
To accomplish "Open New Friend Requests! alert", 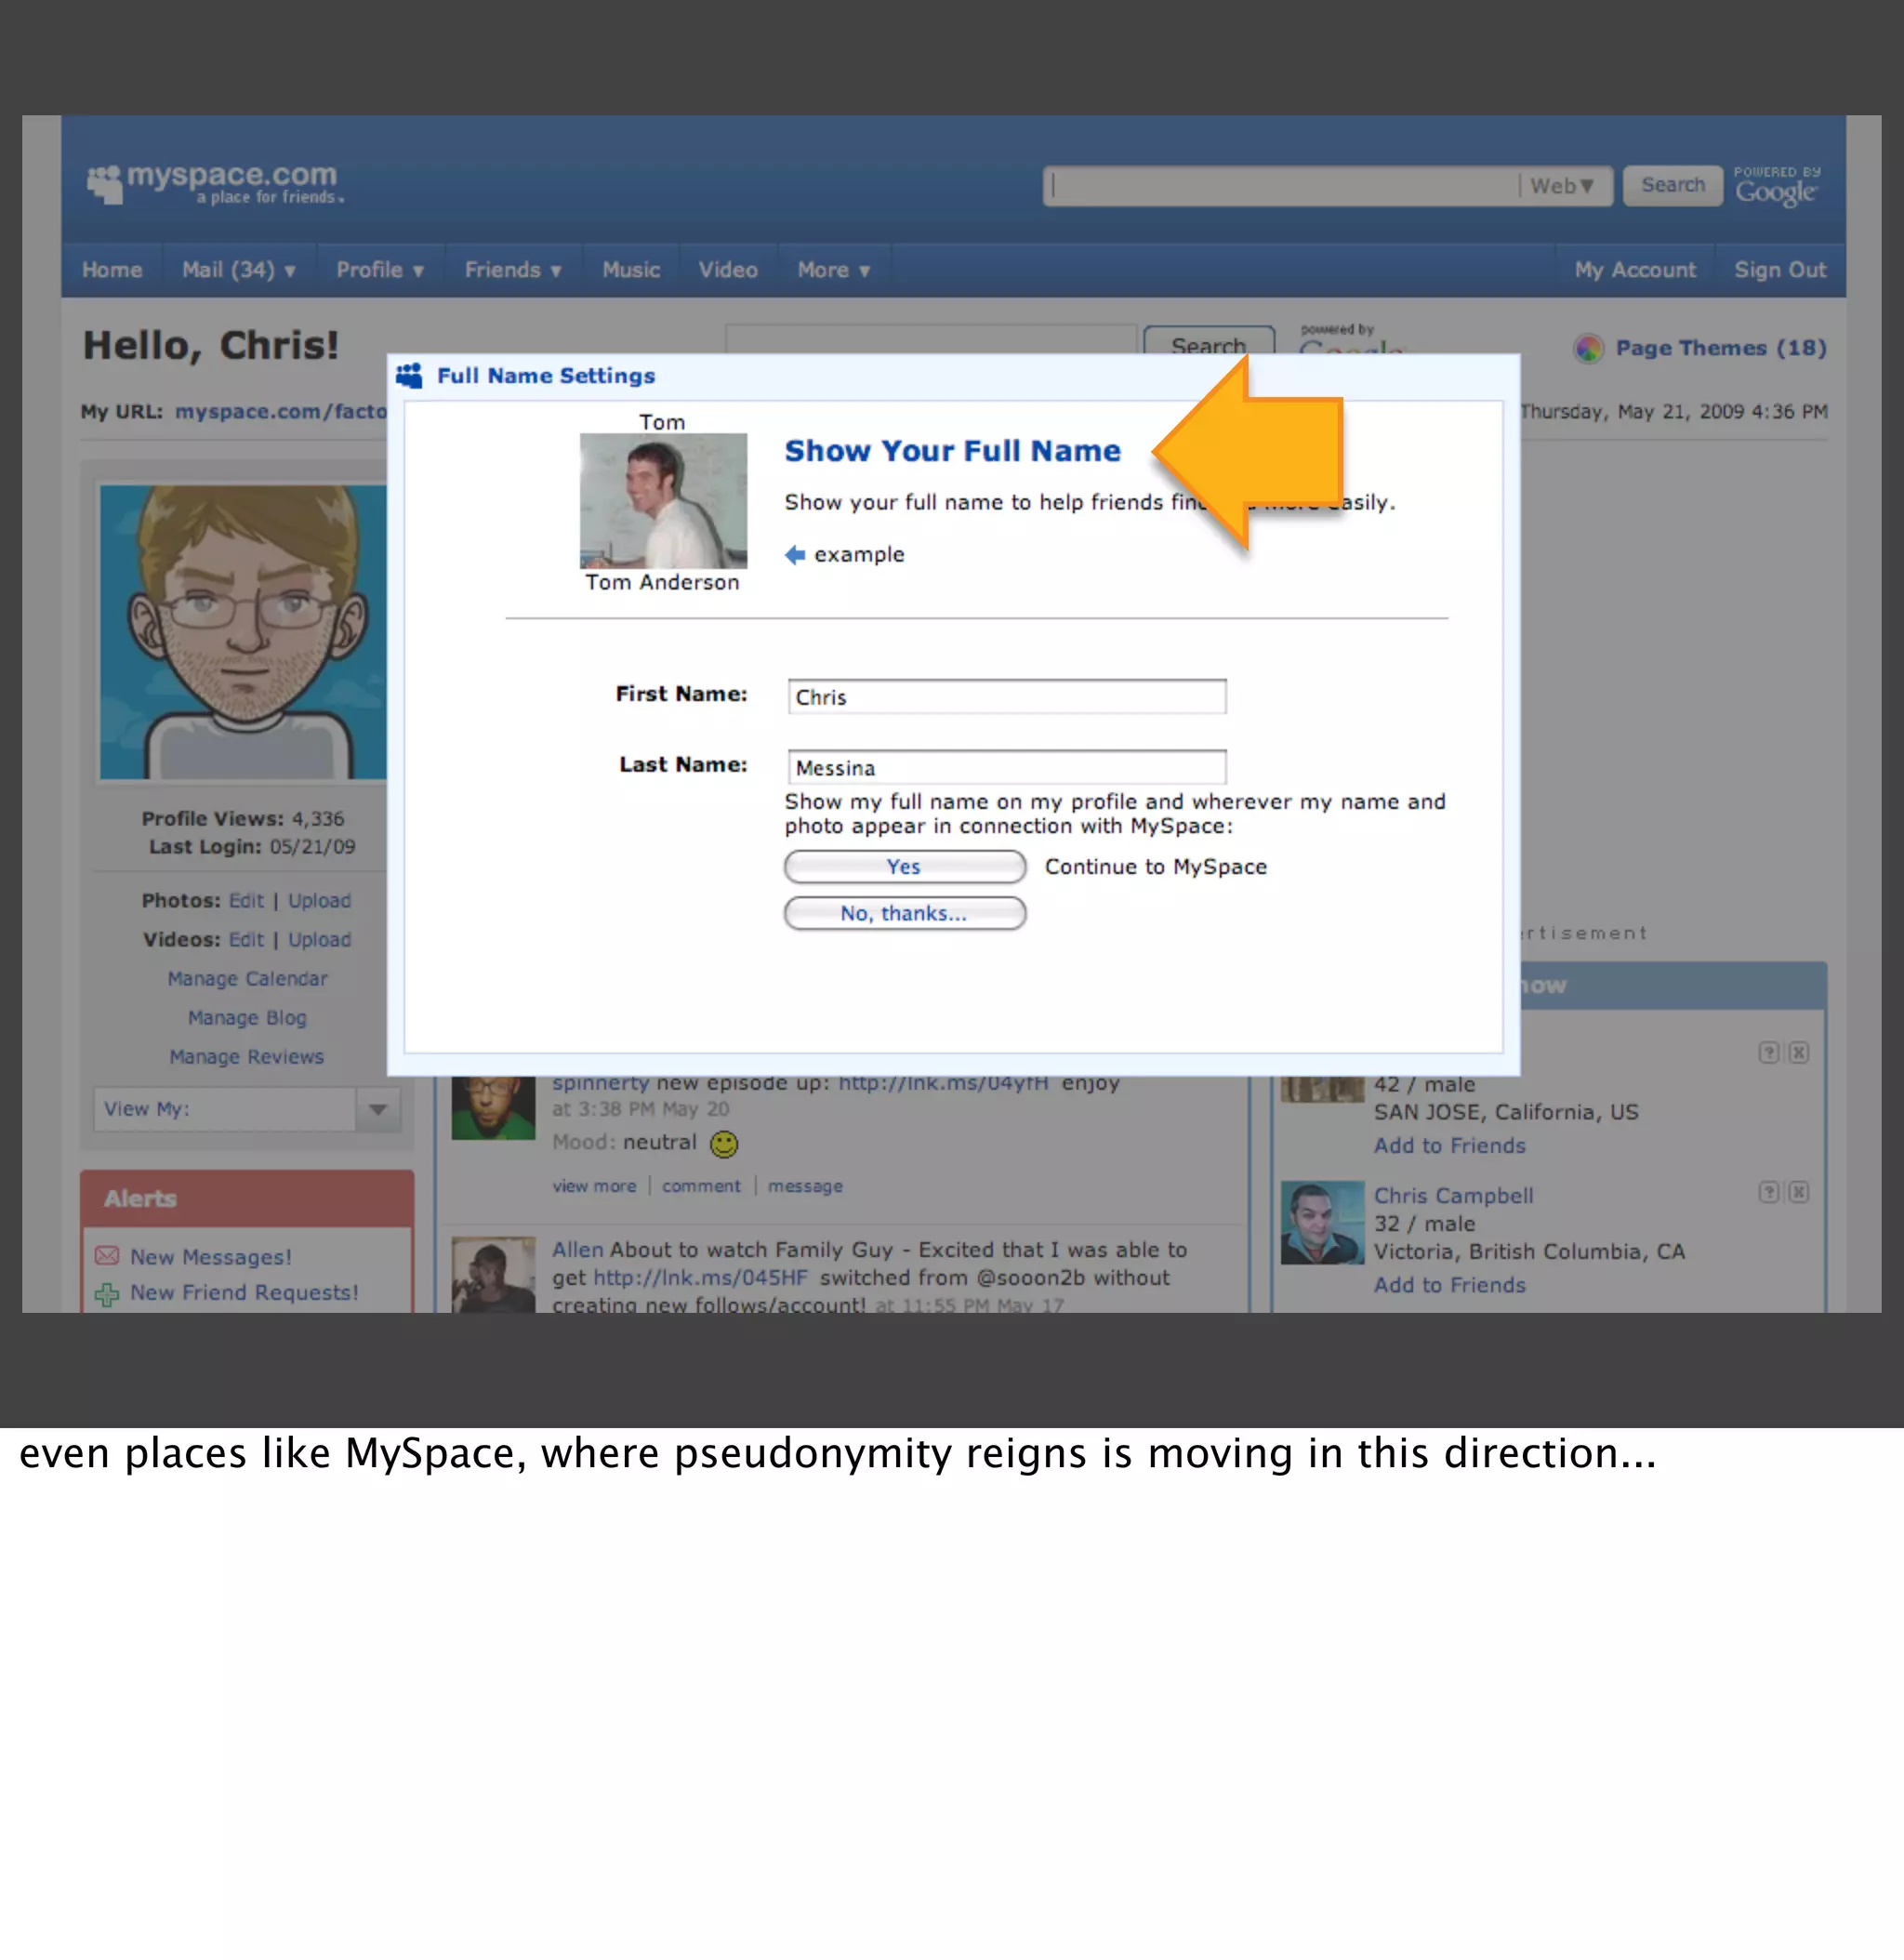I will pos(244,1293).
